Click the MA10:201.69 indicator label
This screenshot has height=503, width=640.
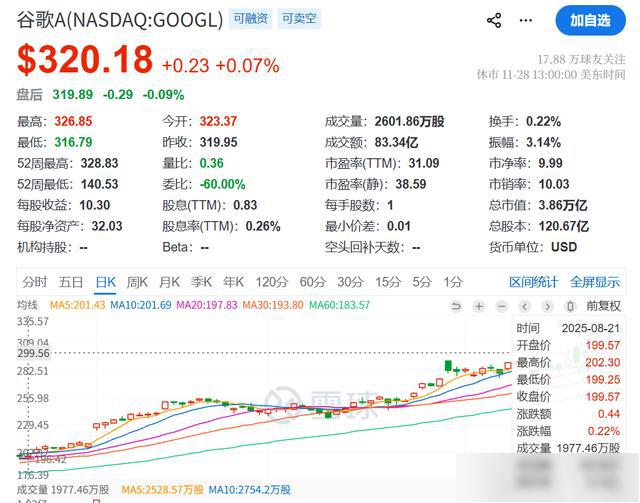click(141, 305)
